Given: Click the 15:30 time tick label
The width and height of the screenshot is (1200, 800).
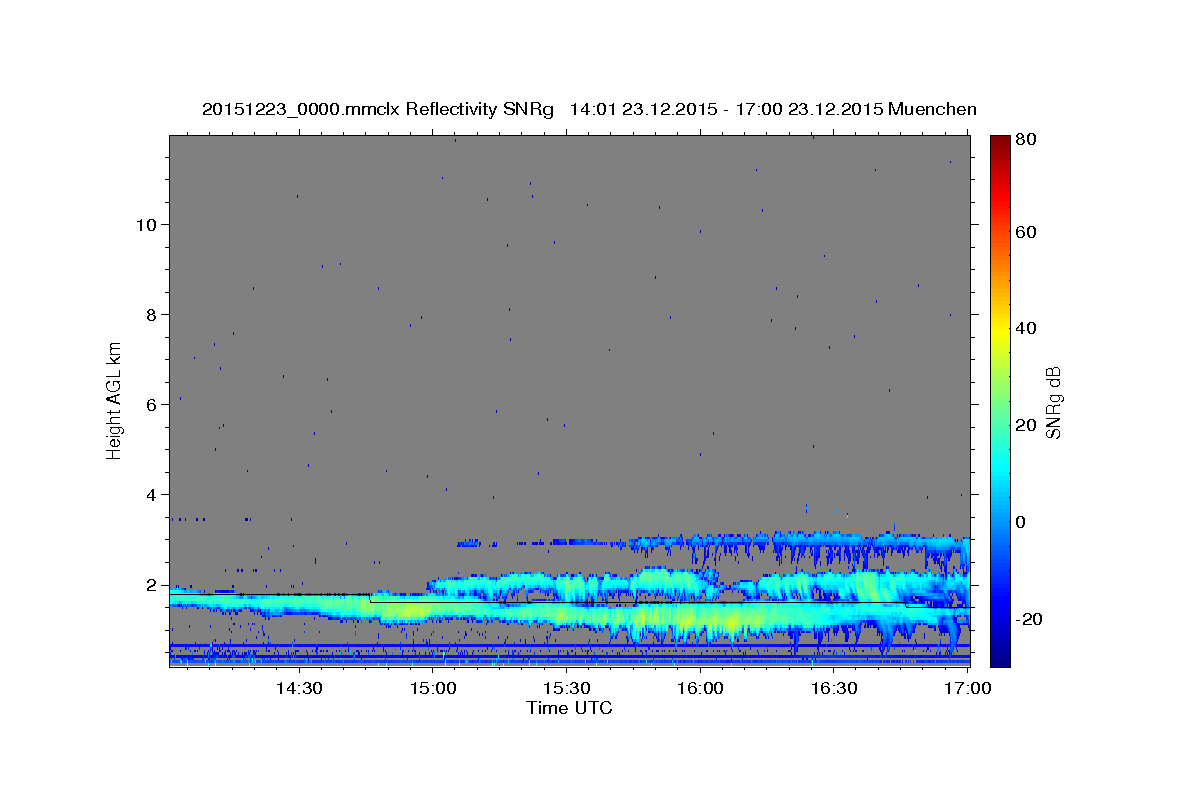Looking at the screenshot, I should 566,688.
